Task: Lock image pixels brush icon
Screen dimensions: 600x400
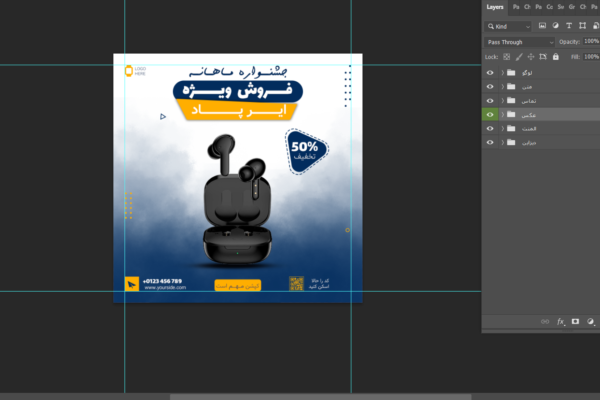Action: (x=519, y=57)
